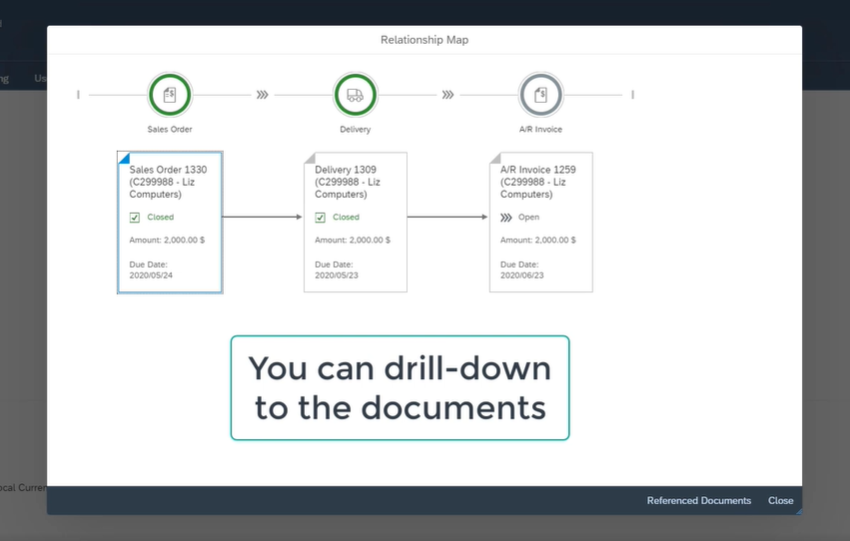Click Closed checkmark on Sales Order 1330

coord(134,217)
